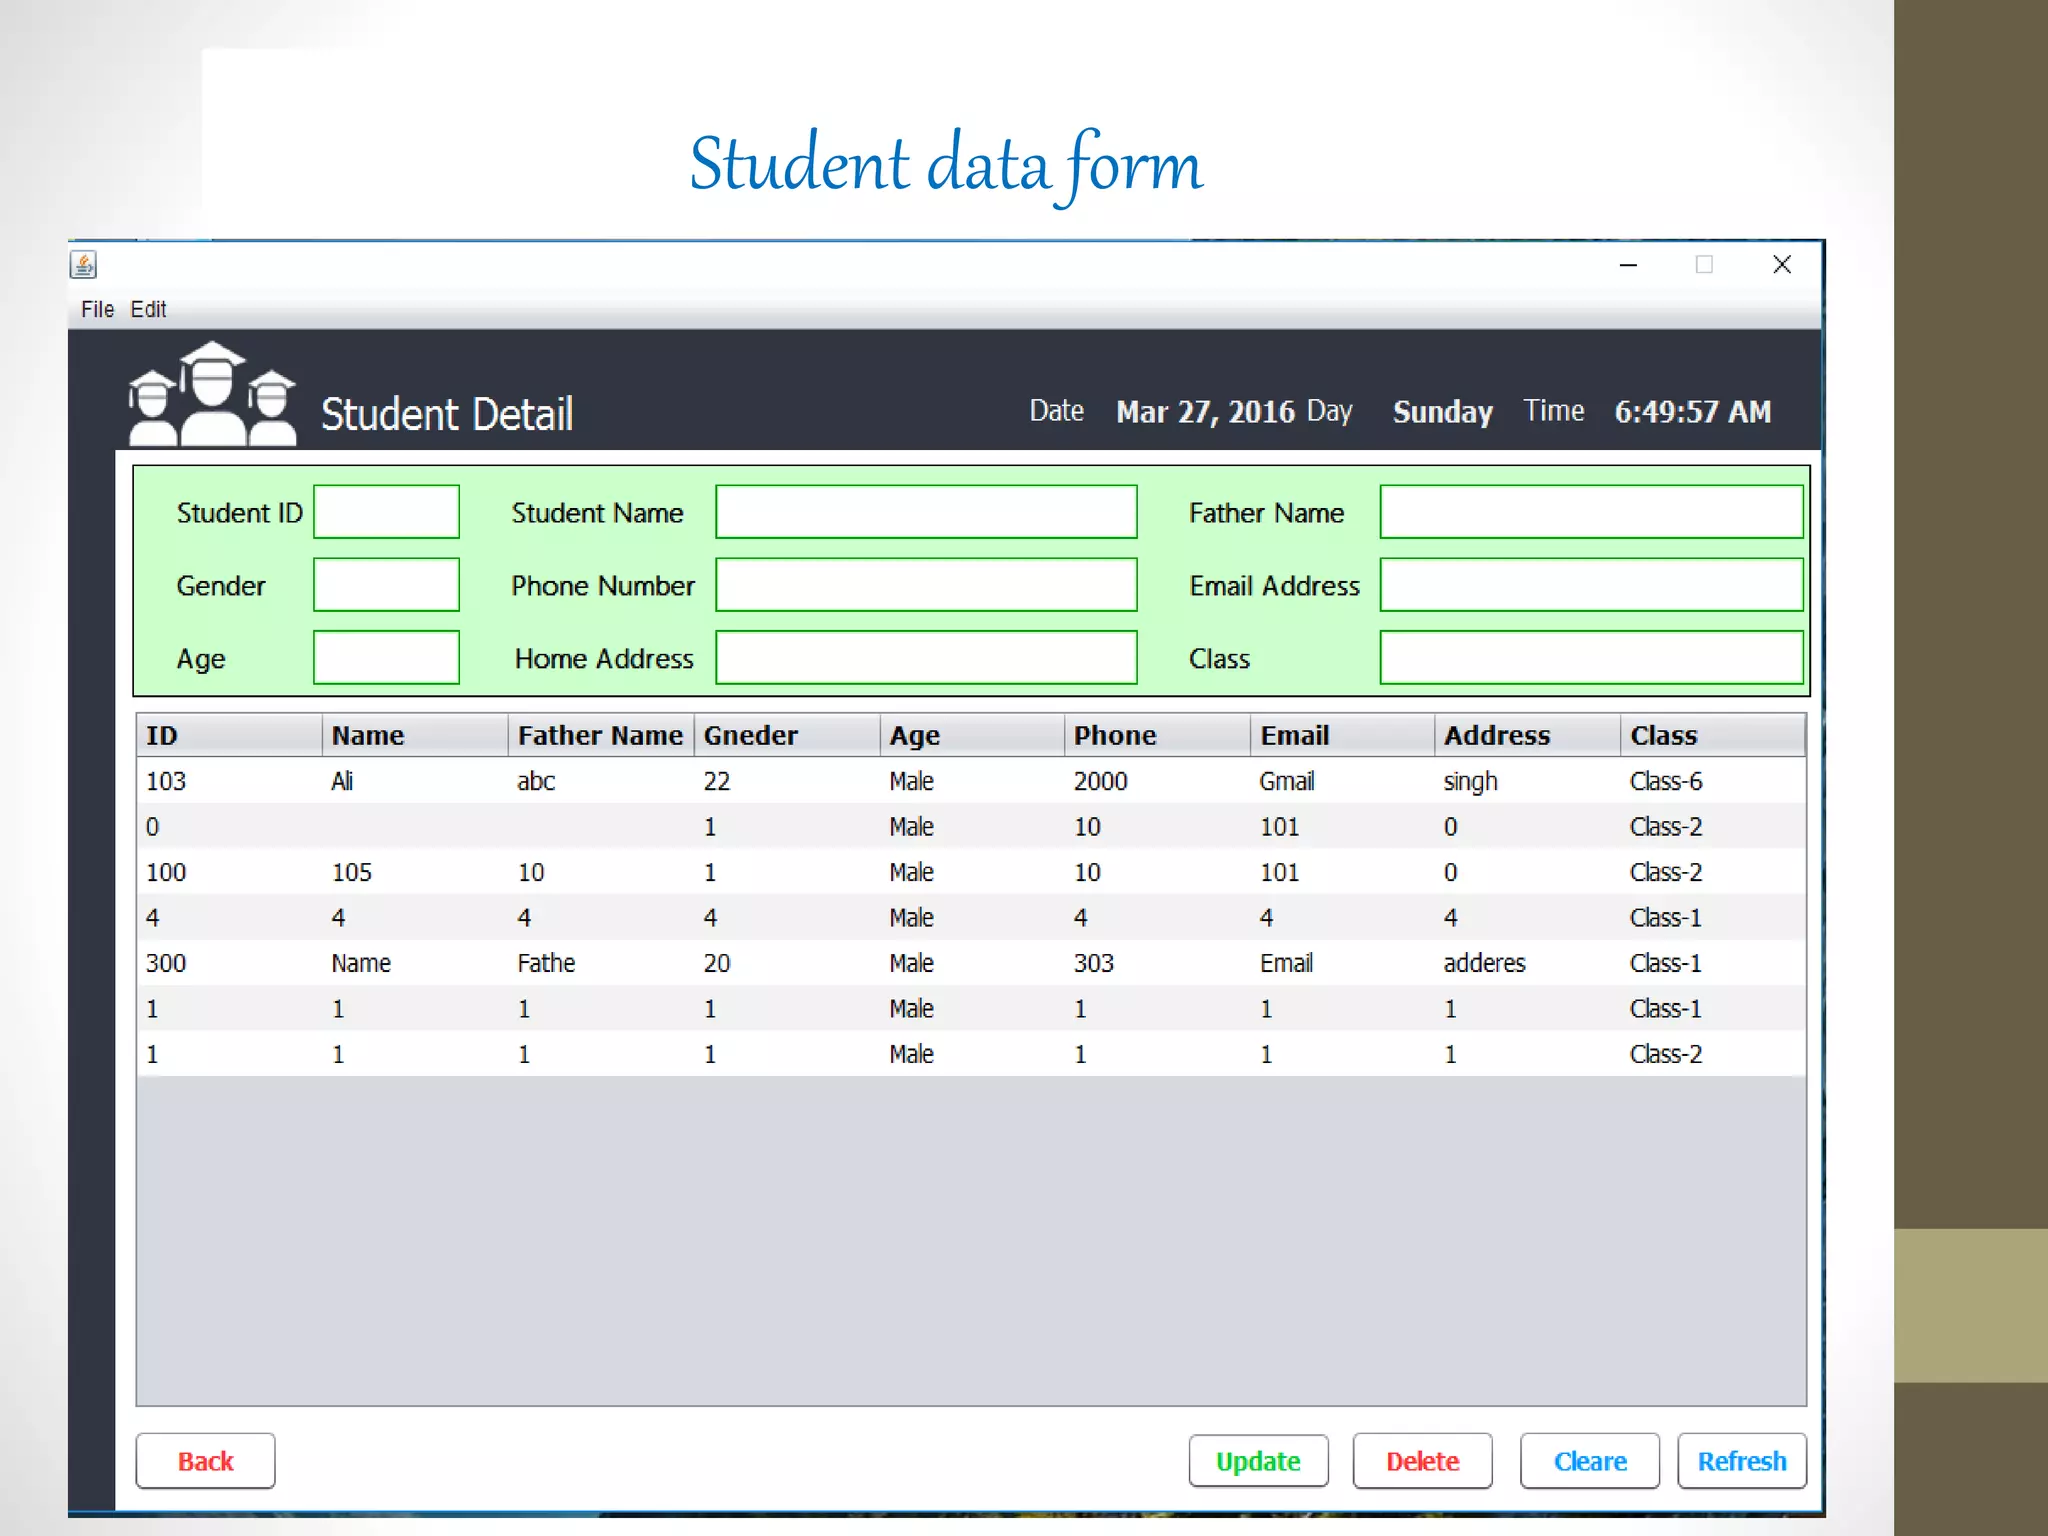Click the Cleare button
The height and width of the screenshot is (1536, 2048).
point(1590,1461)
